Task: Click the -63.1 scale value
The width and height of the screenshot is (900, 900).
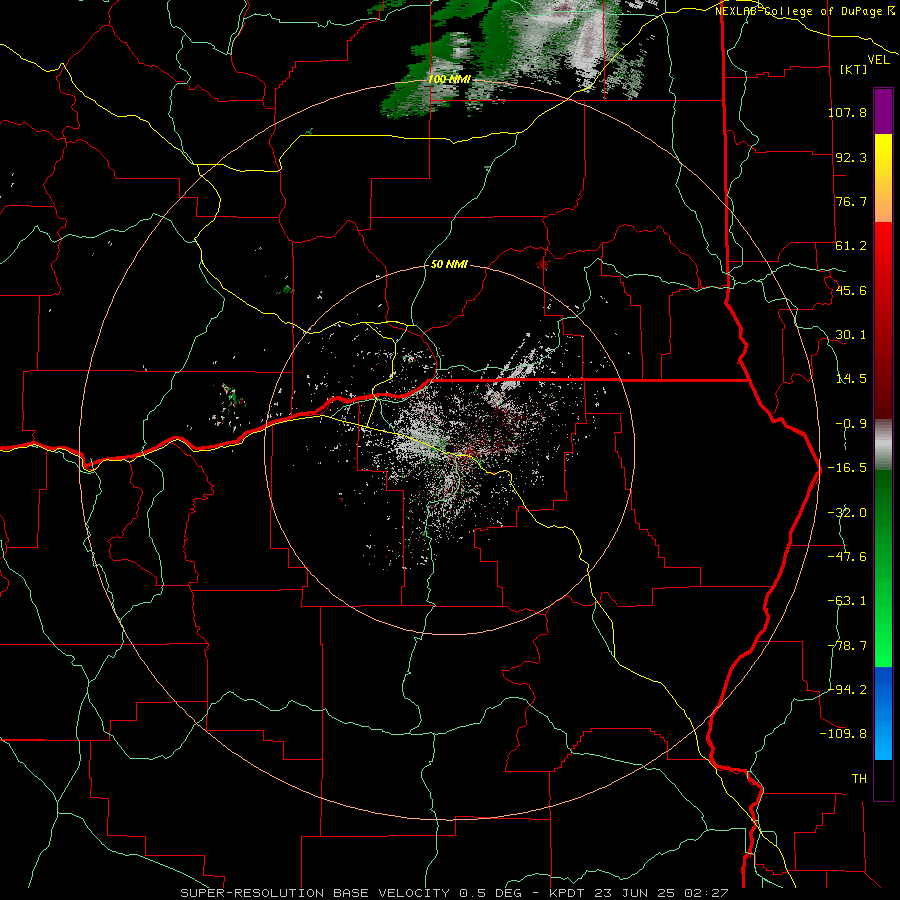Action: pyautogui.click(x=847, y=601)
